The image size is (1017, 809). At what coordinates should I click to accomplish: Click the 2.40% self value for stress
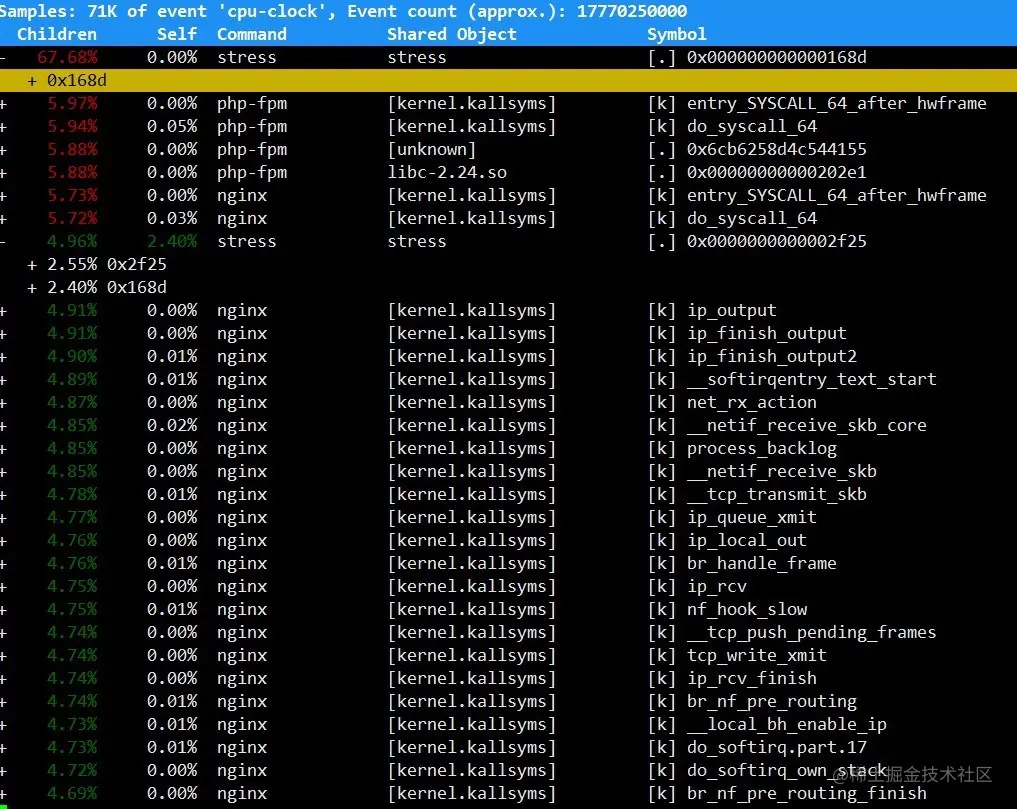click(x=172, y=241)
